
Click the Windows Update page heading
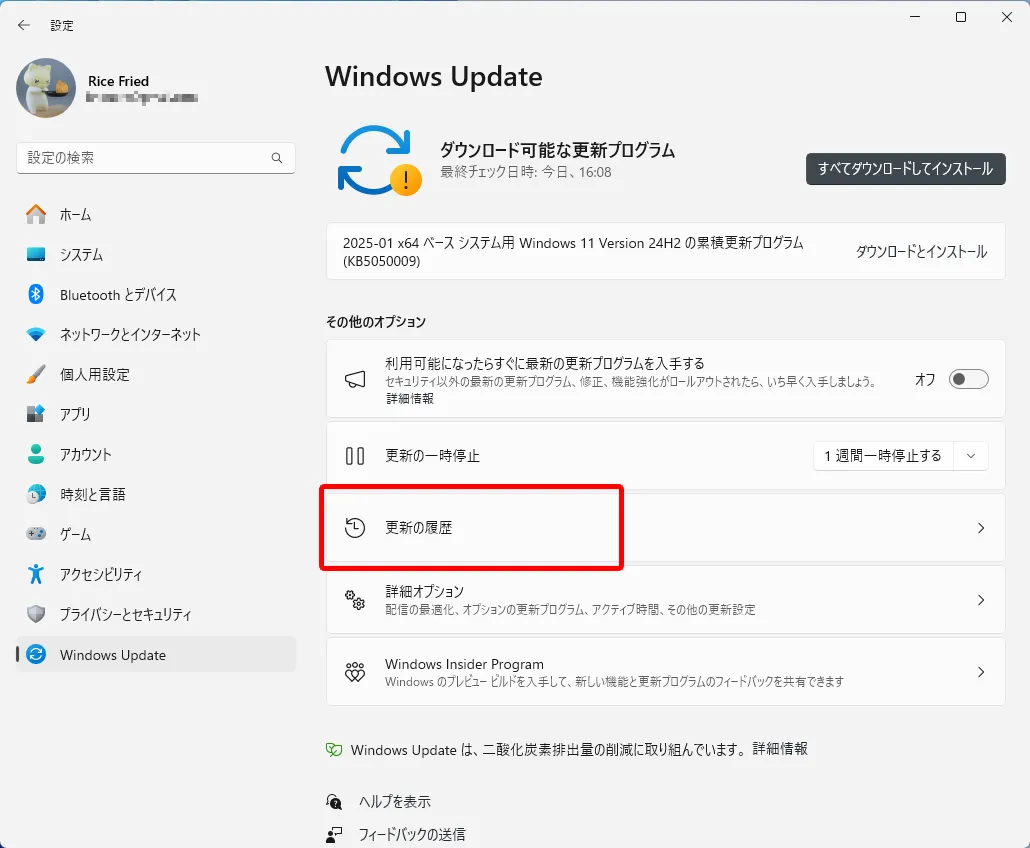coord(434,76)
